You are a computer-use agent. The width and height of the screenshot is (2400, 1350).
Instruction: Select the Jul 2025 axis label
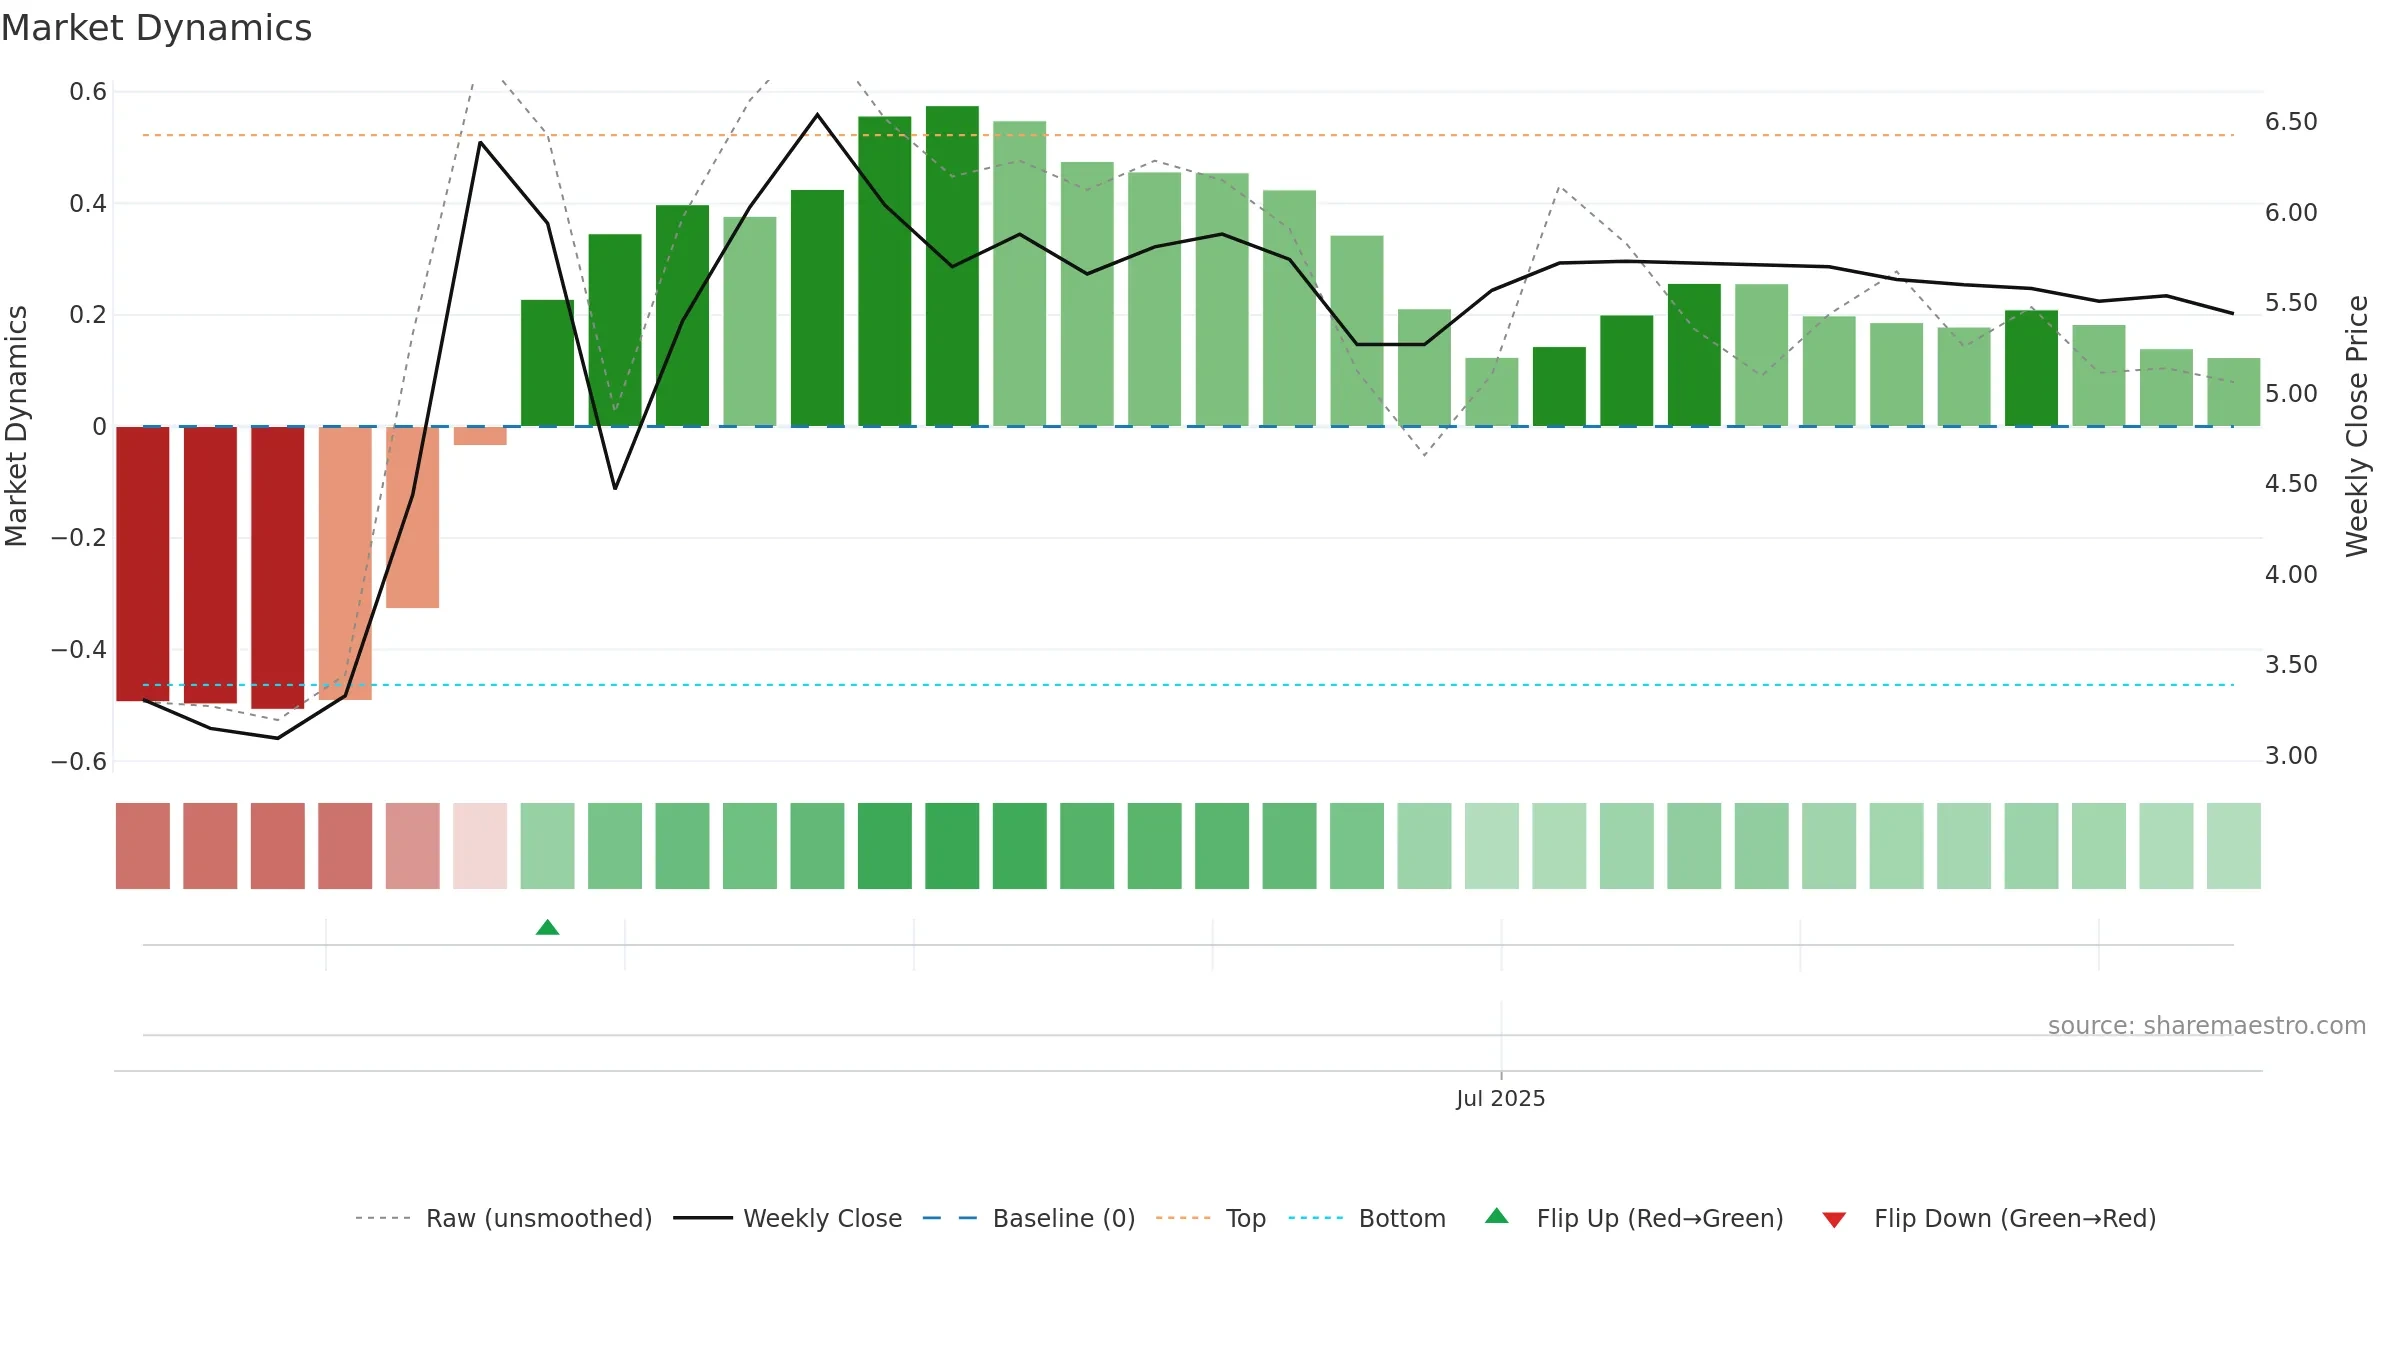(1500, 1098)
